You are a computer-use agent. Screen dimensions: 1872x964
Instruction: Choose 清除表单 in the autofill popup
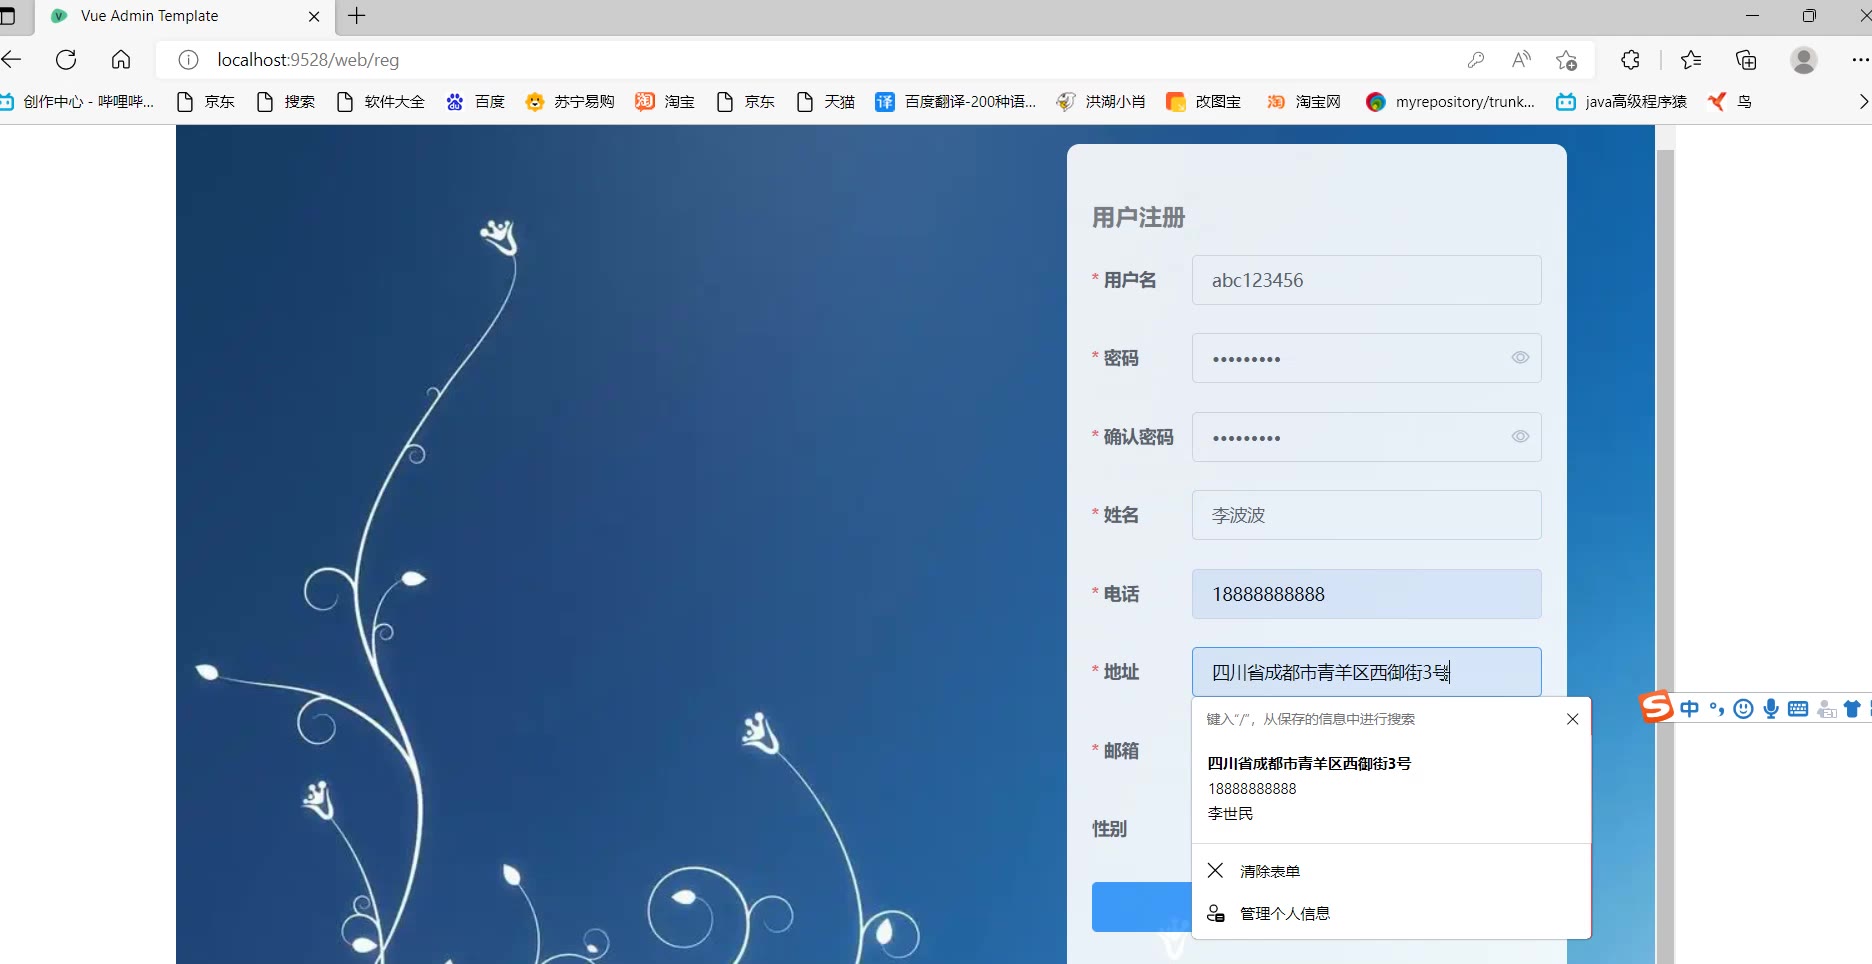pyautogui.click(x=1391, y=871)
